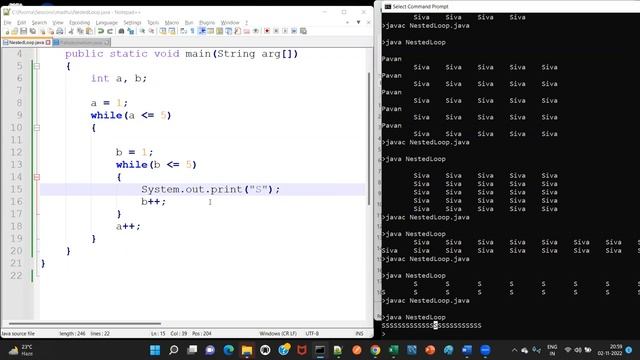Click the weather widget showing 23°C Haze
The height and width of the screenshot is (360, 640).
tap(20, 350)
